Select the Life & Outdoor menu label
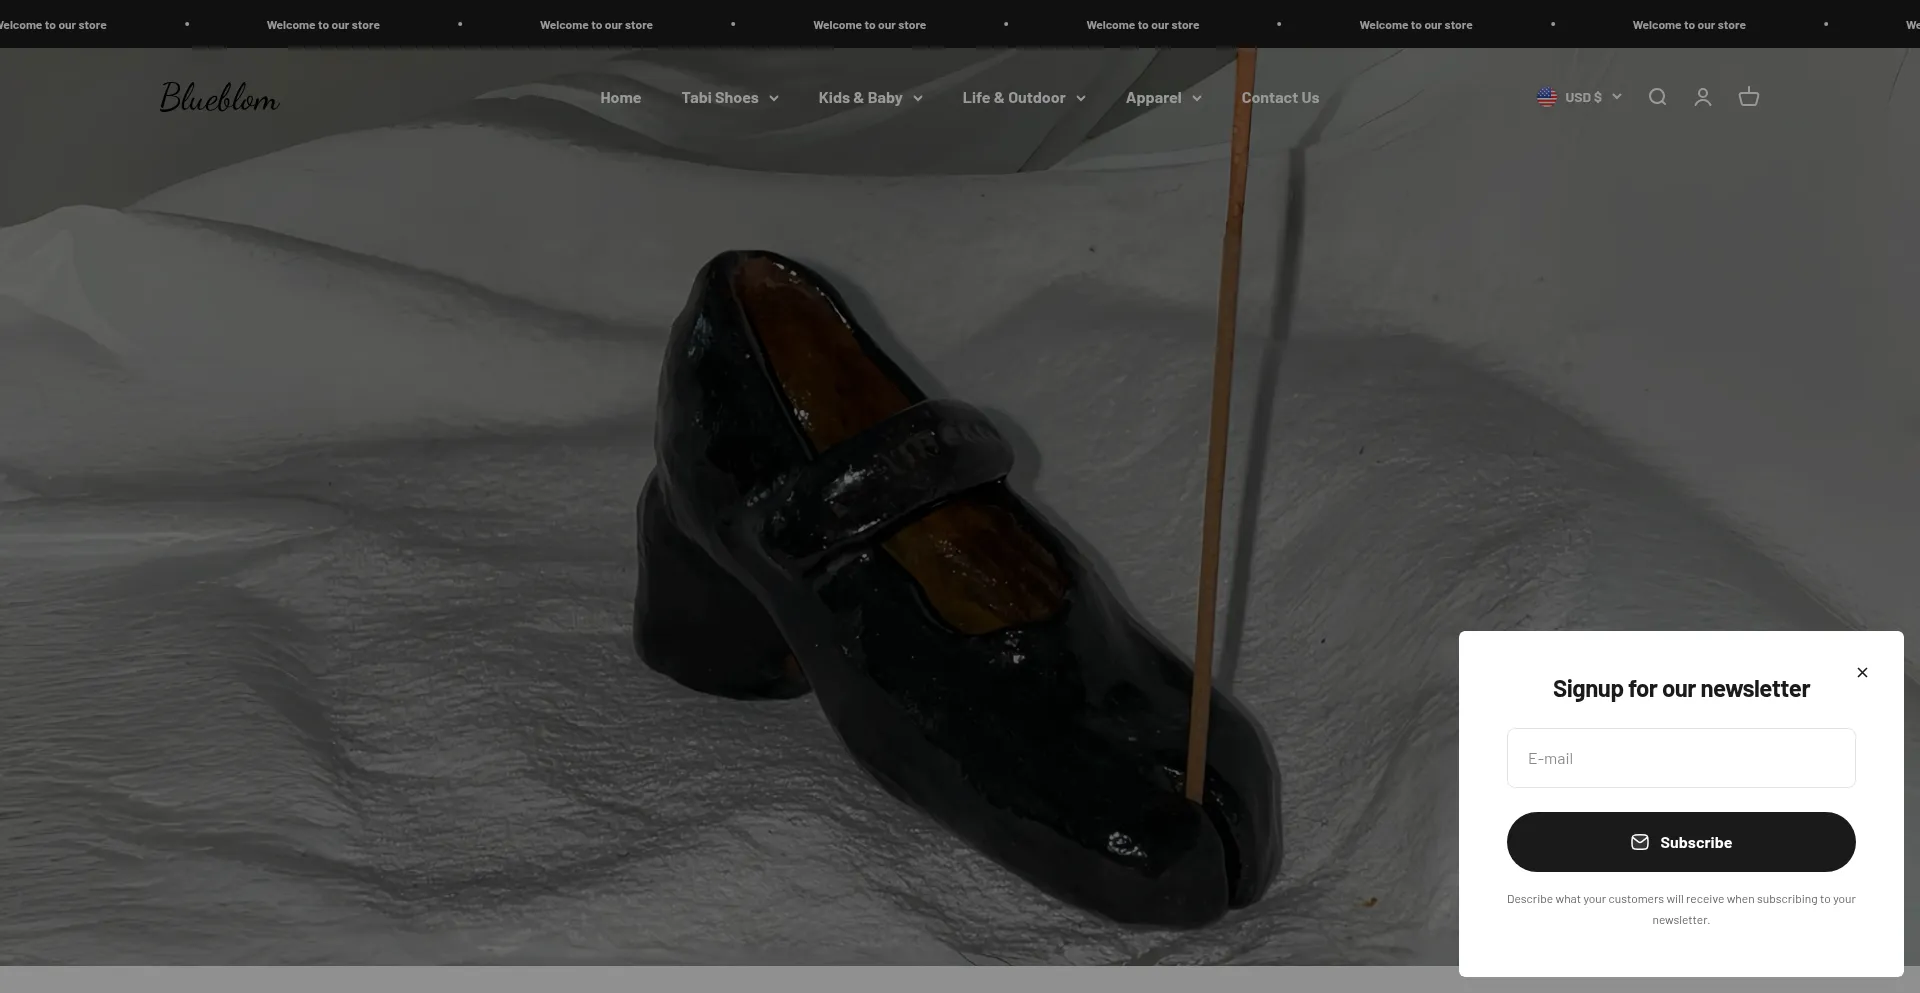Screen dimensions: 1920x993 (x=1013, y=98)
